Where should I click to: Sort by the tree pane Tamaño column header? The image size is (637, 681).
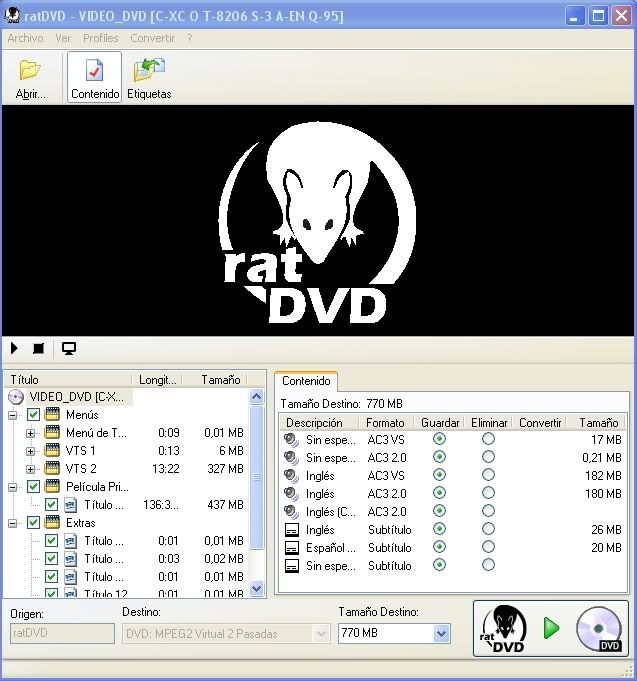click(x=215, y=380)
